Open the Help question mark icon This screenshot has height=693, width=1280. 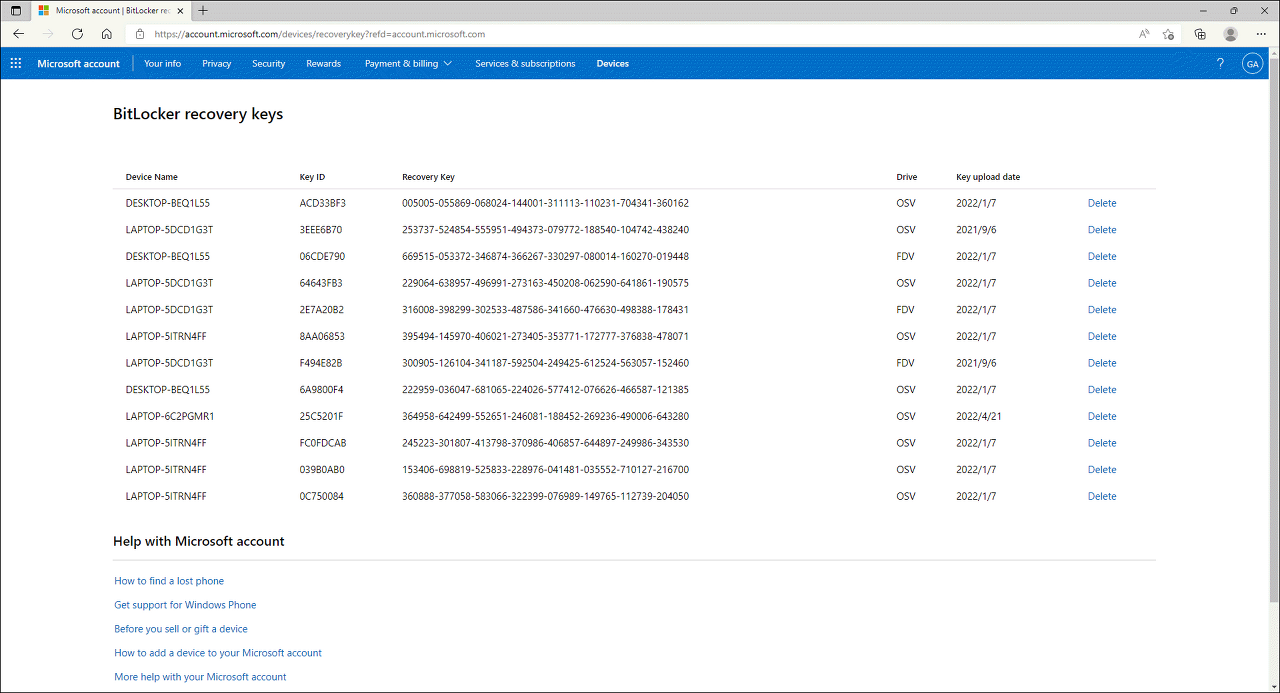(x=1220, y=63)
